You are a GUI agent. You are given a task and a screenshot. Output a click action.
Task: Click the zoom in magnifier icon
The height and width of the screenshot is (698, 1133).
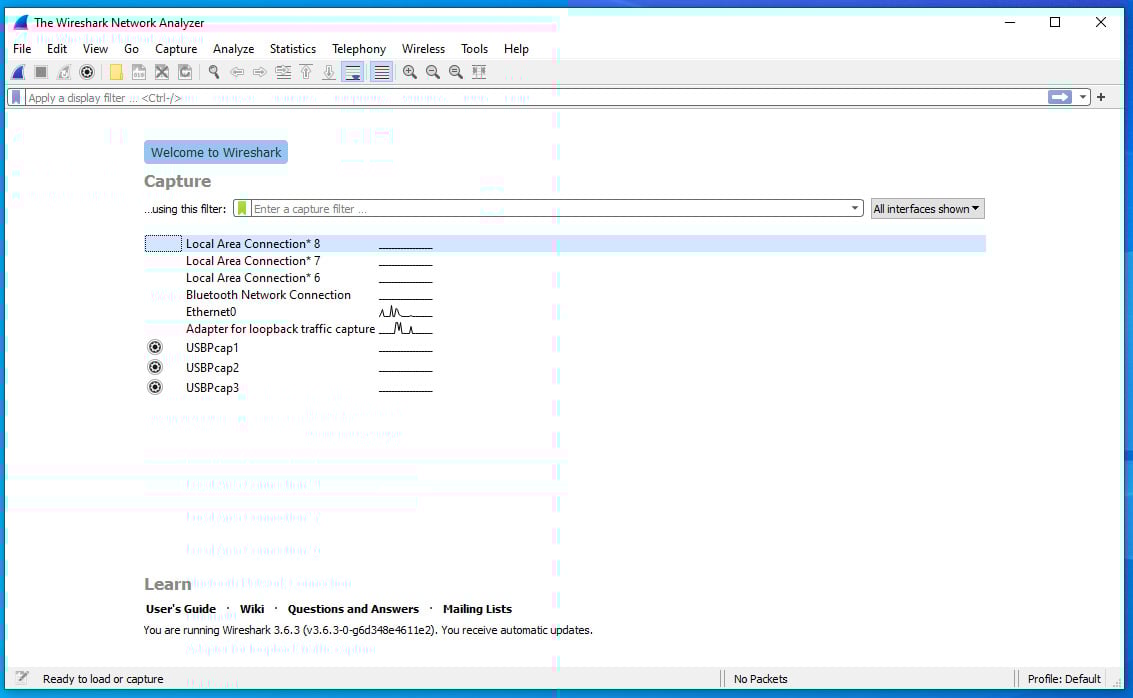pyautogui.click(x=410, y=72)
